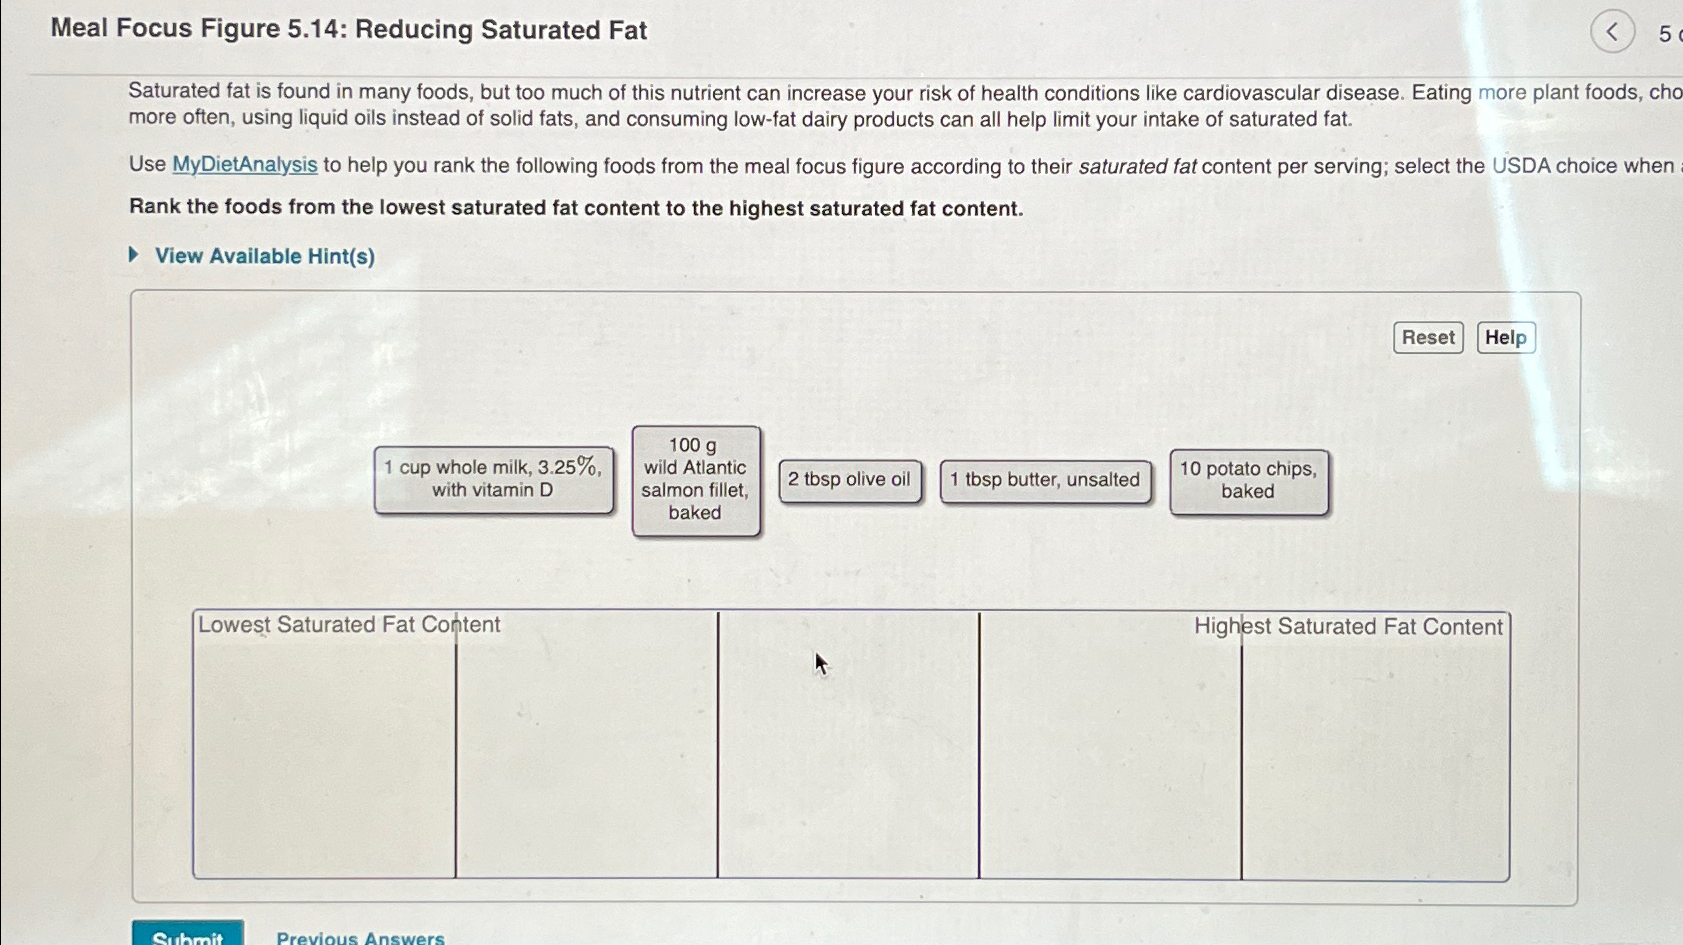Click the baked potato chips tile
1683x945 pixels.
coord(1248,481)
